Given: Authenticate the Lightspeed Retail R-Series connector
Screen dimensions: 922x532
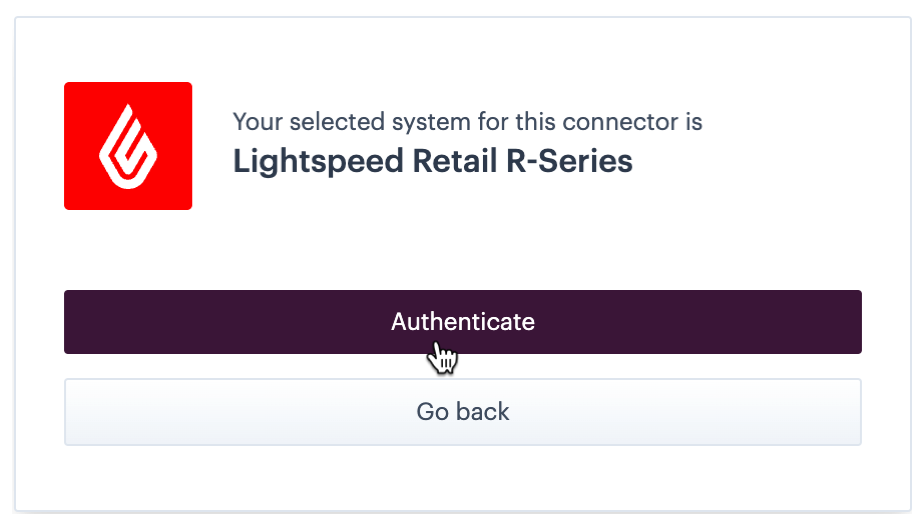Looking at the screenshot, I should [x=462, y=322].
